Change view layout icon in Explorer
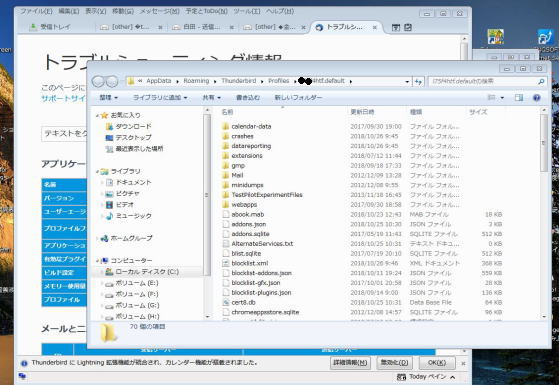This screenshot has height=385, width=559. (491, 97)
